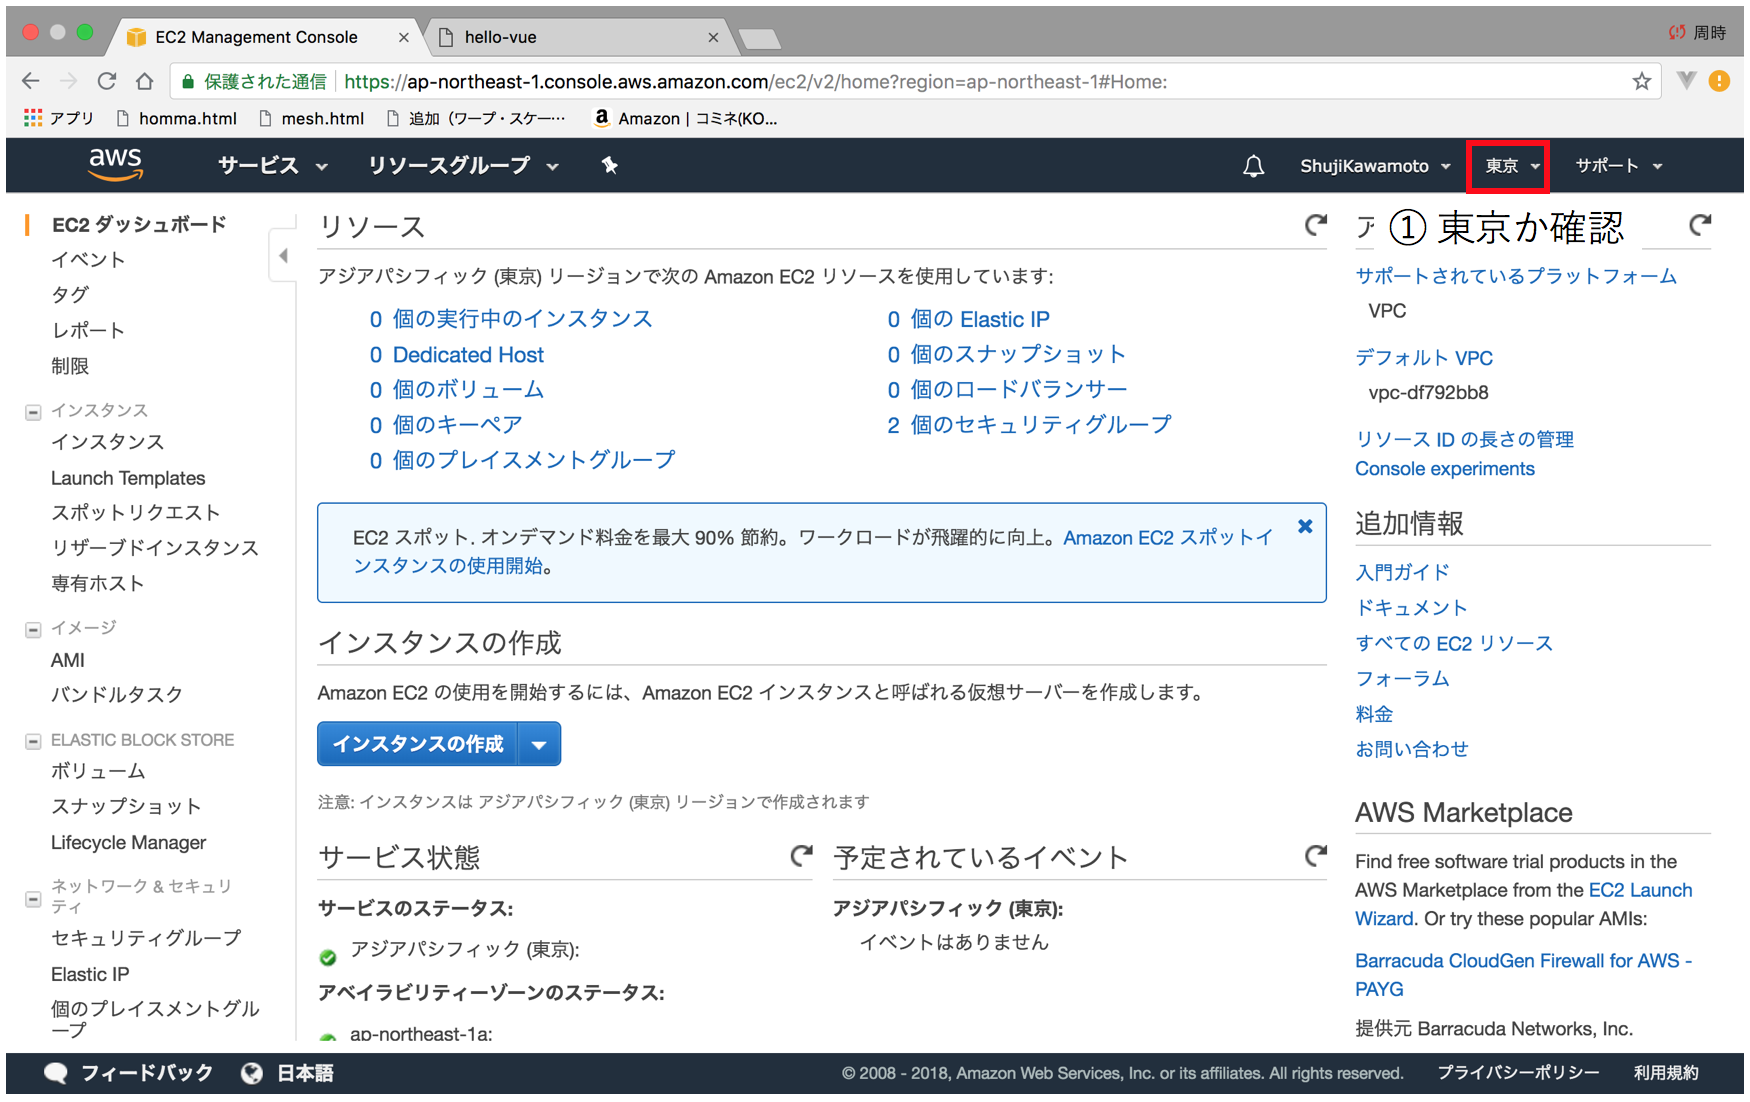
Task: Click the browser address bar URL
Action: [756, 81]
